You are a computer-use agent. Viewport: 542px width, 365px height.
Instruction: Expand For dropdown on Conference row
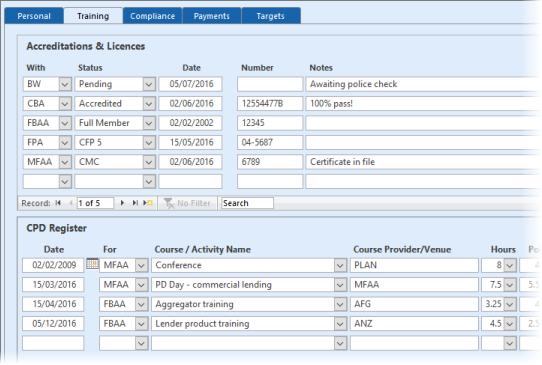click(x=141, y=265)
